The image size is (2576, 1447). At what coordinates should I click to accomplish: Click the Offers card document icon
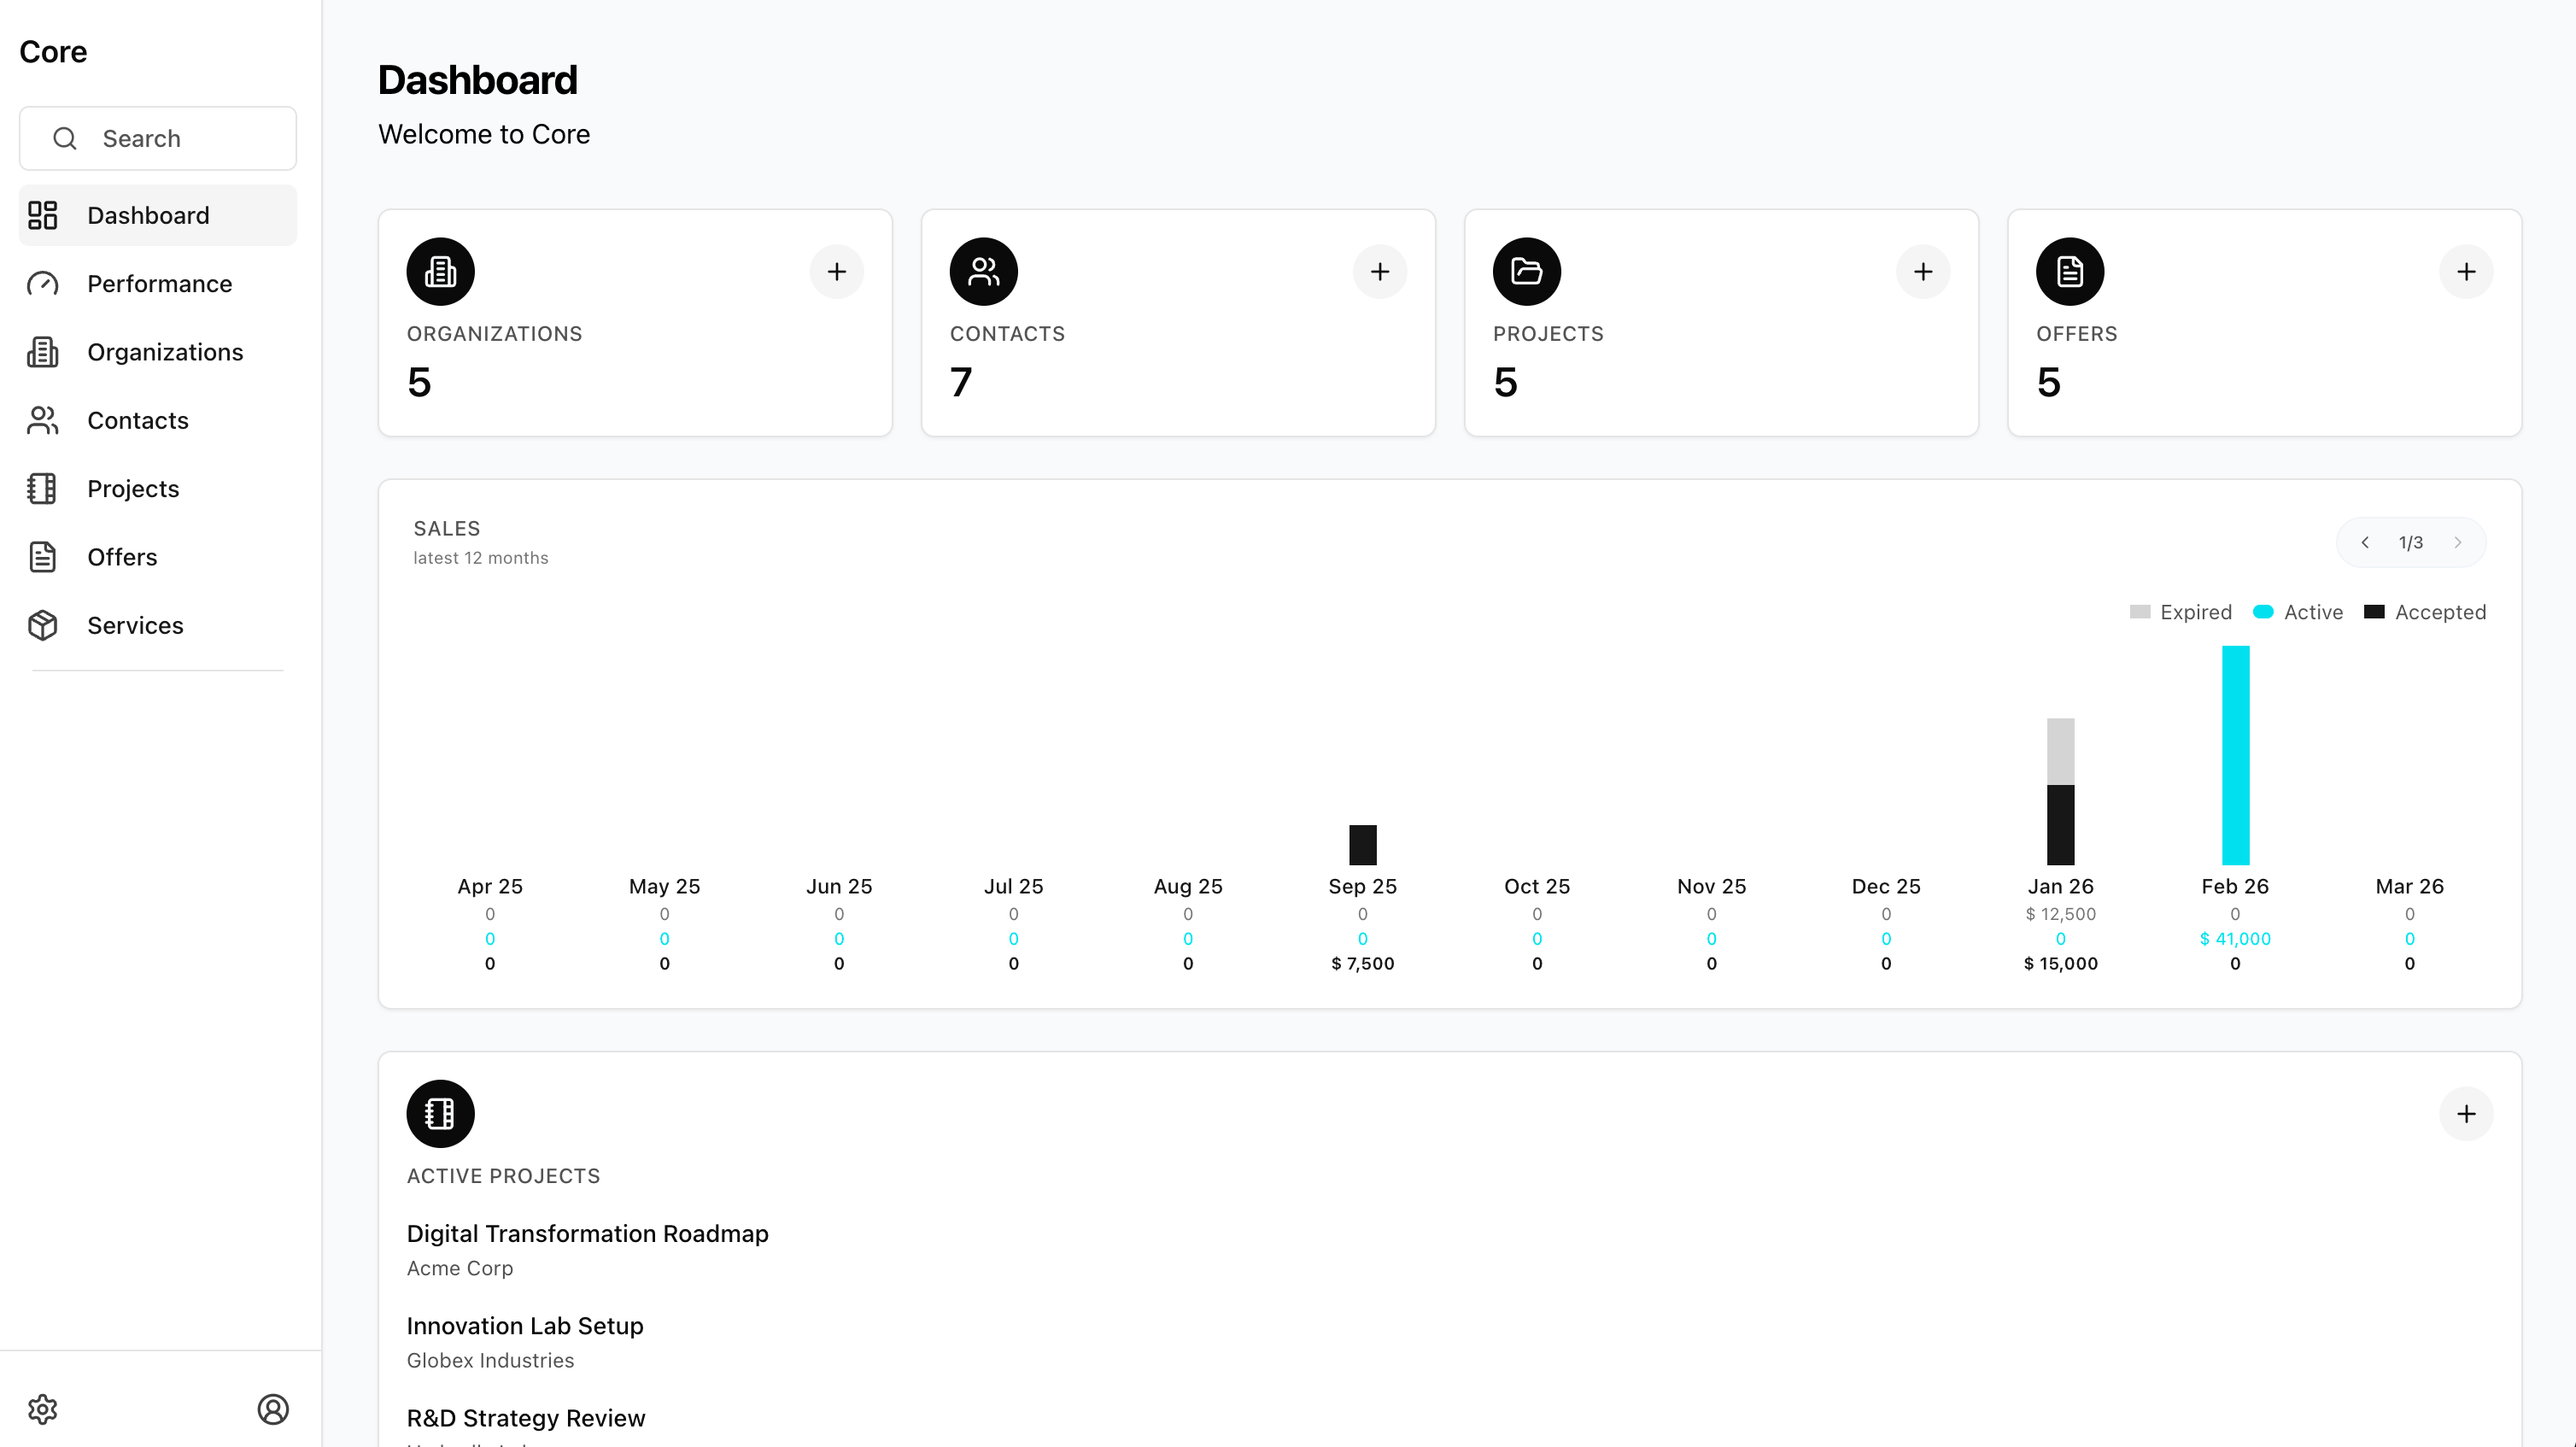pyautogui.click(x=2069, y=271)
